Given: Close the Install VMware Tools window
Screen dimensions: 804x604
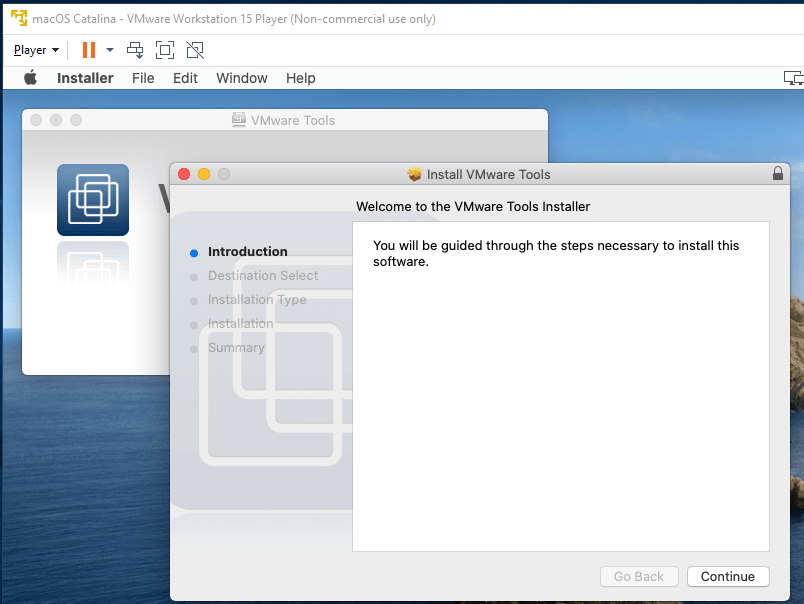Looking at the screenshot, I should [x=184, y=174].
